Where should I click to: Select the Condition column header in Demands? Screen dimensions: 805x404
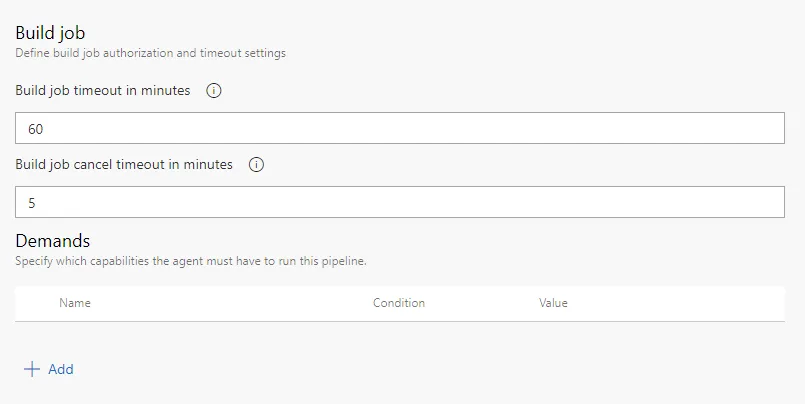(x=399, y=303)
